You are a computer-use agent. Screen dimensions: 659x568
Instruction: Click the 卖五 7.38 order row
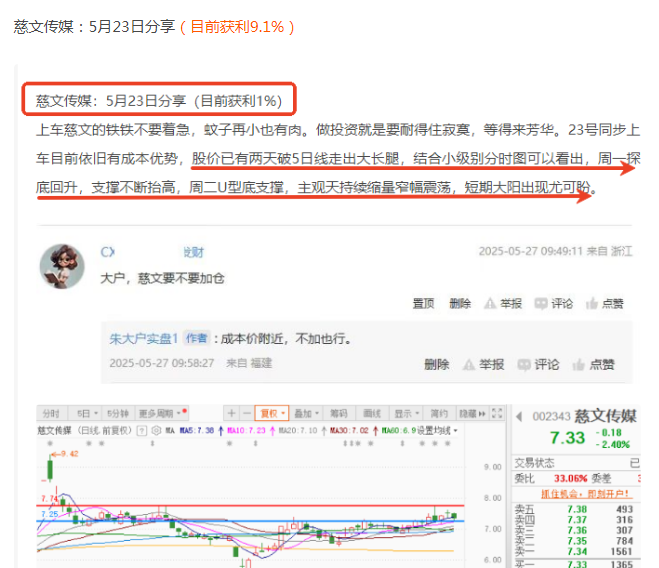coord(574,509)
